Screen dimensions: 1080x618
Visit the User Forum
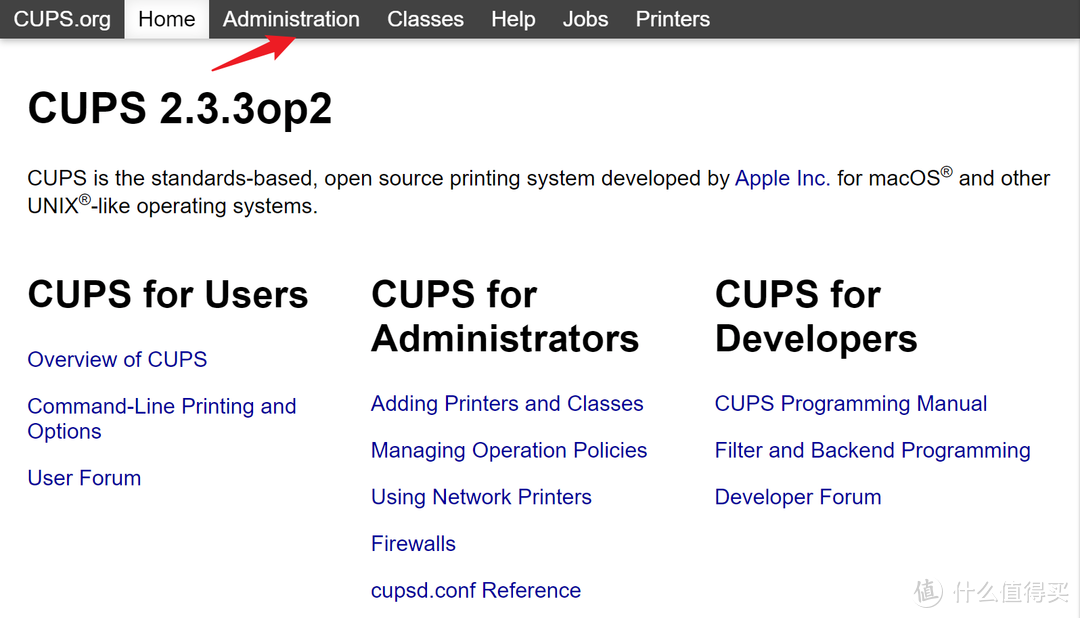pyautogui.click(x=84, y=478)
